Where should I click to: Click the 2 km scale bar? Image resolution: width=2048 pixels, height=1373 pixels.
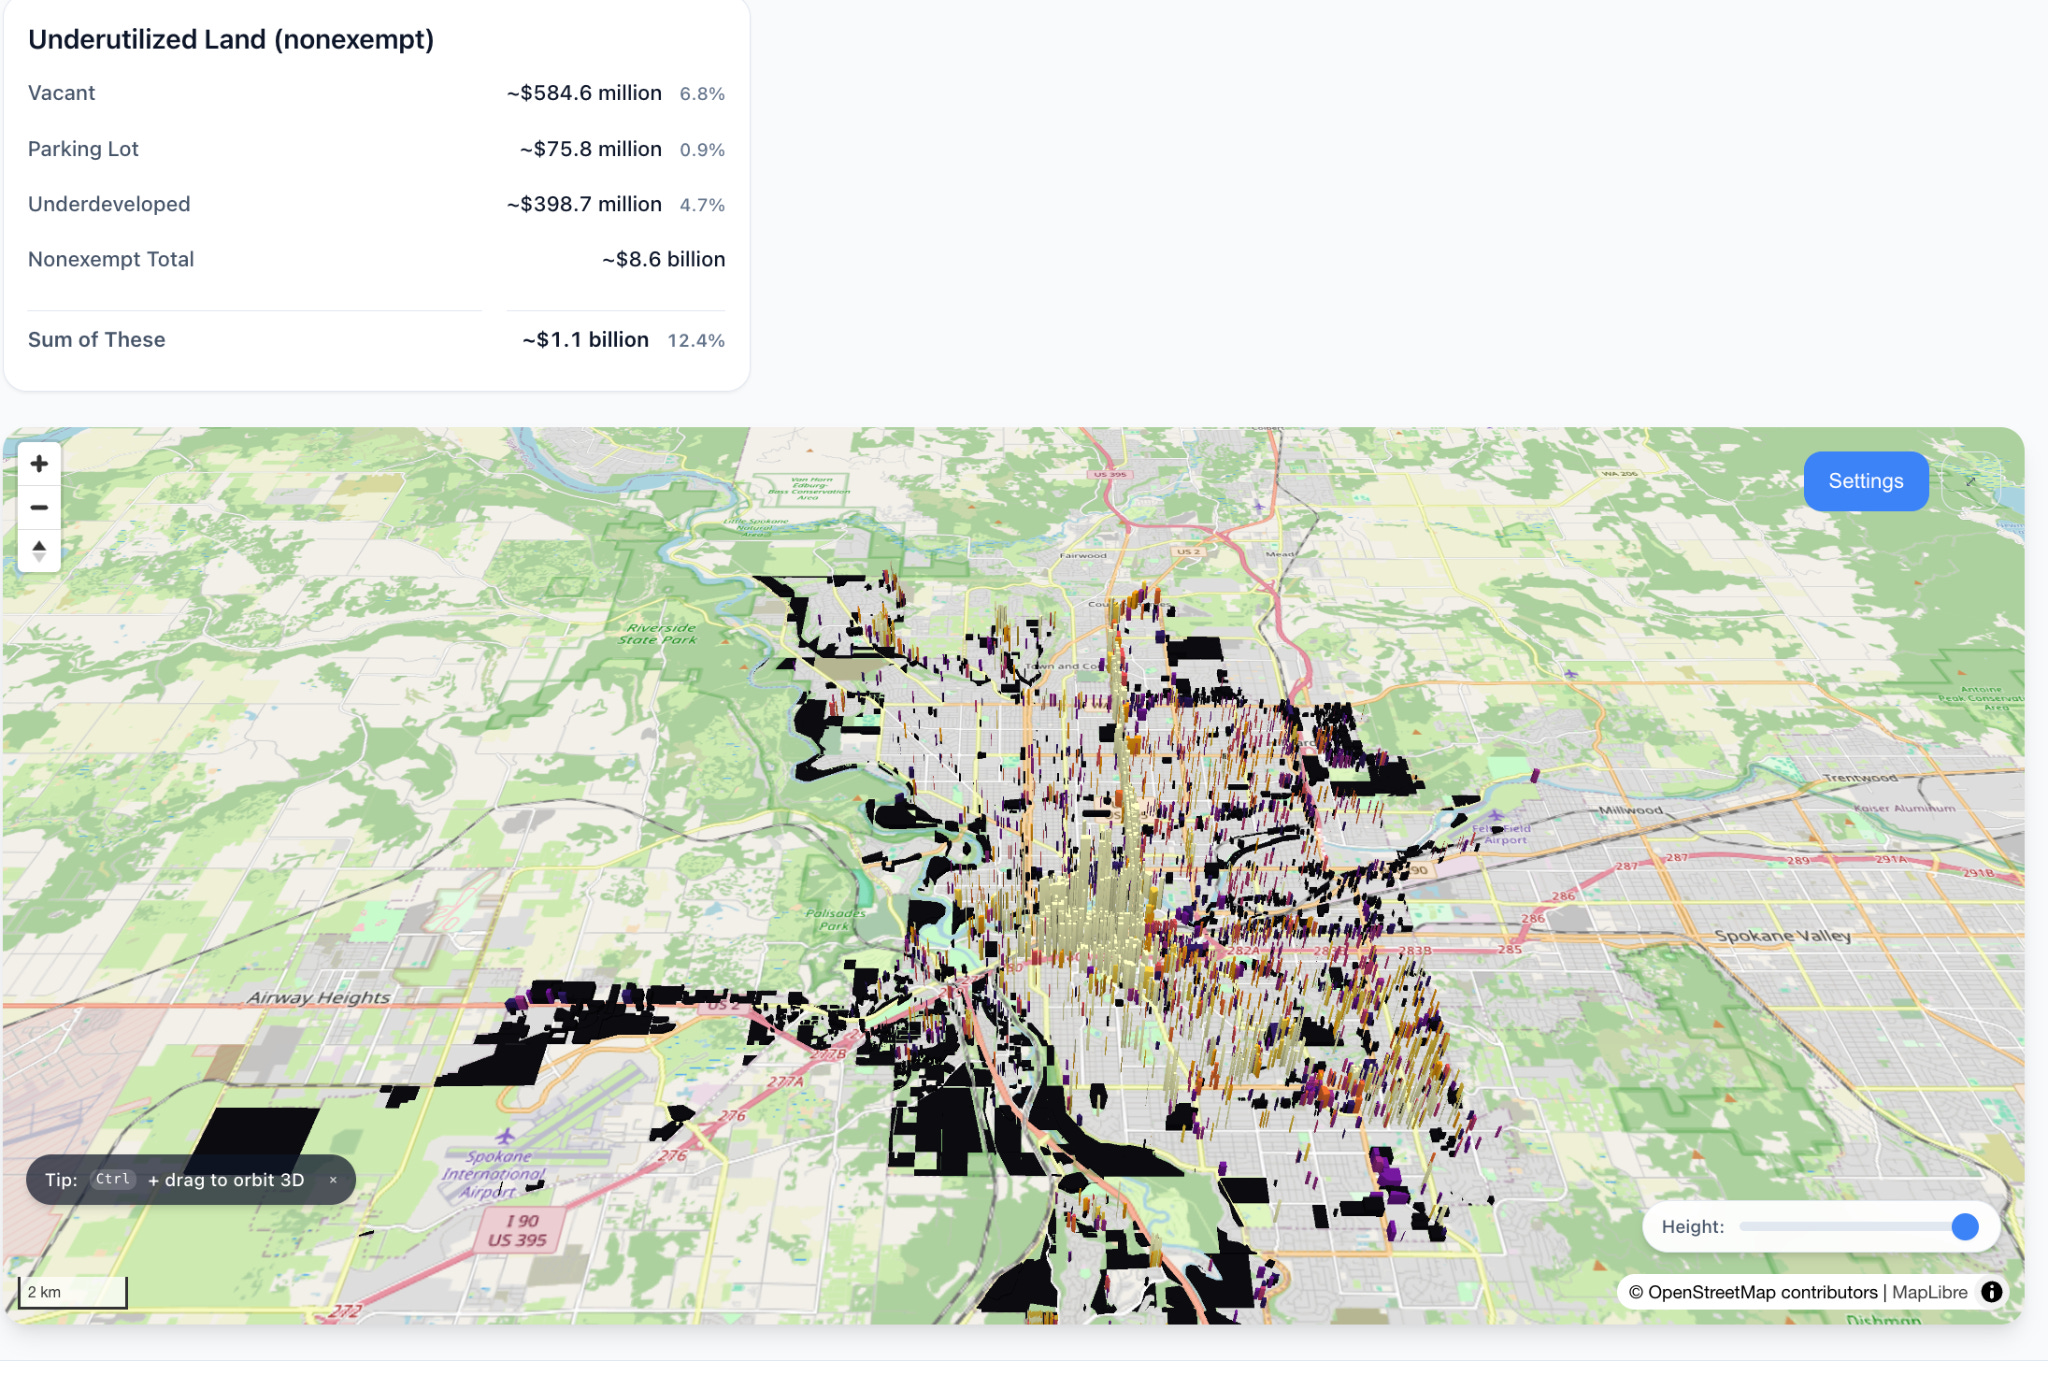(x=72, y=1292)
